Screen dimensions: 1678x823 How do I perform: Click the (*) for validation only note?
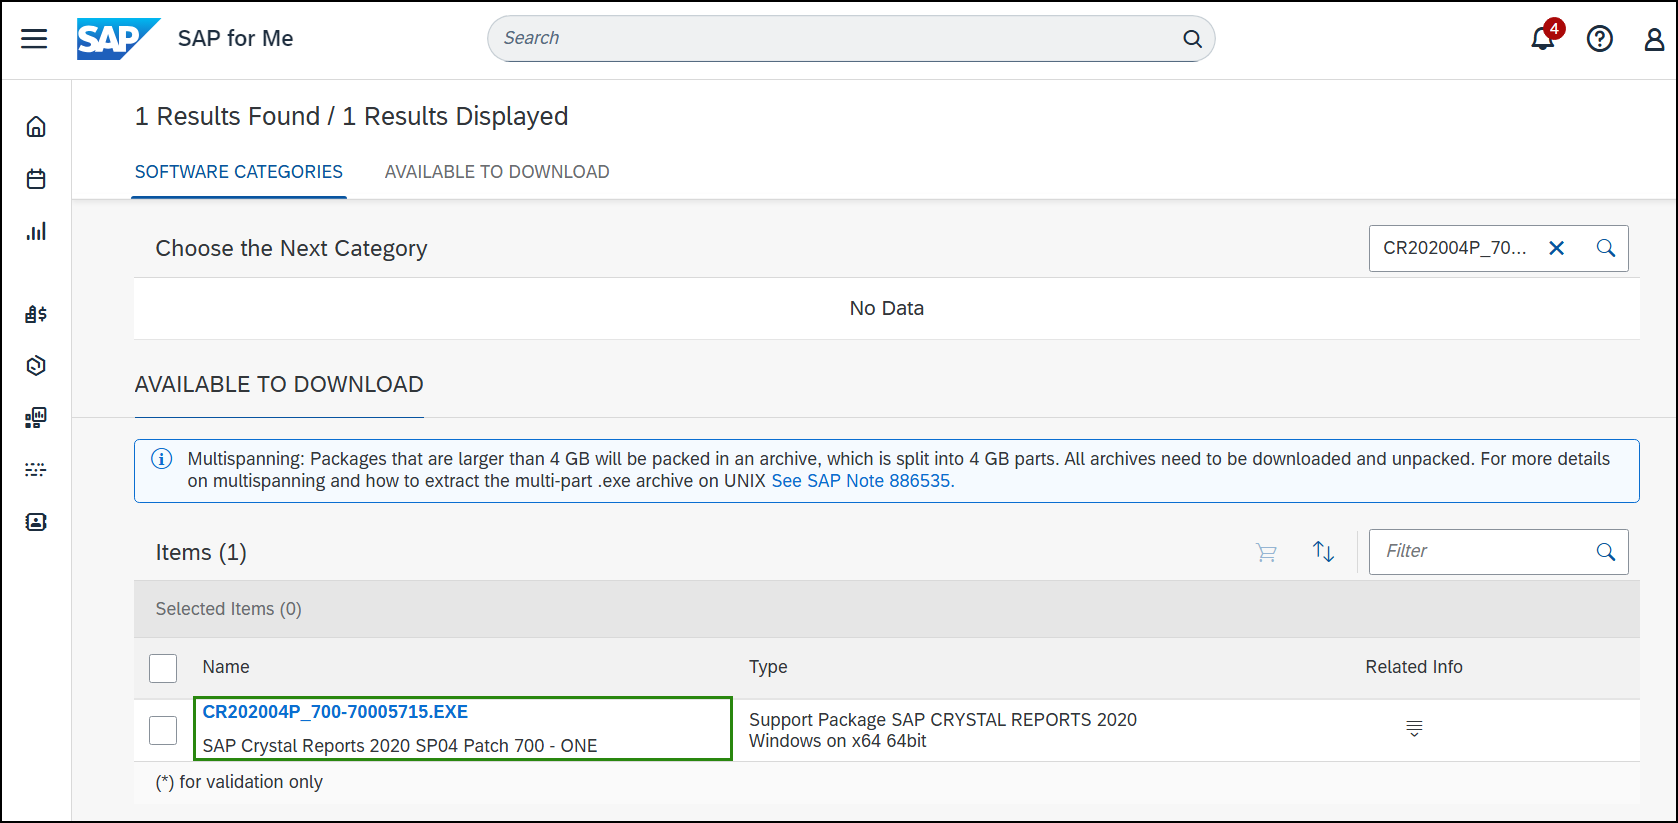pyautogui.click(x=239, y=782)
